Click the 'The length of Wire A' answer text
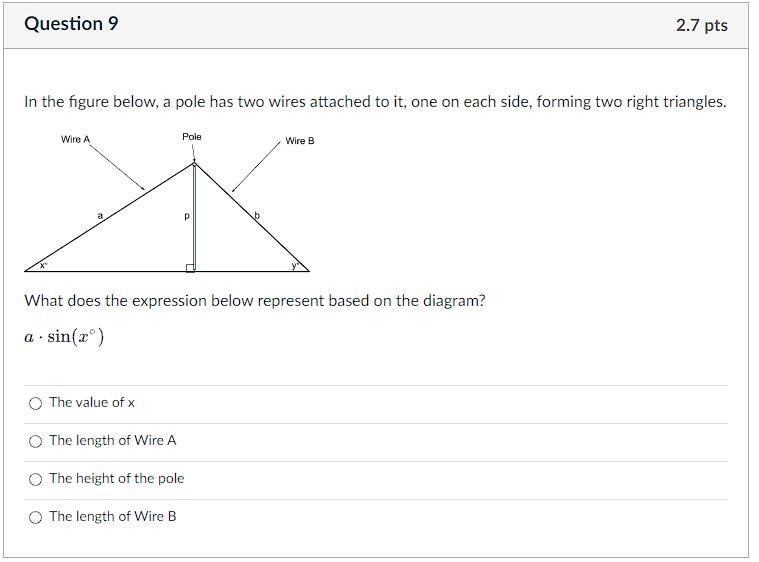This screenshot has height=562, width=759. point(113,440)
